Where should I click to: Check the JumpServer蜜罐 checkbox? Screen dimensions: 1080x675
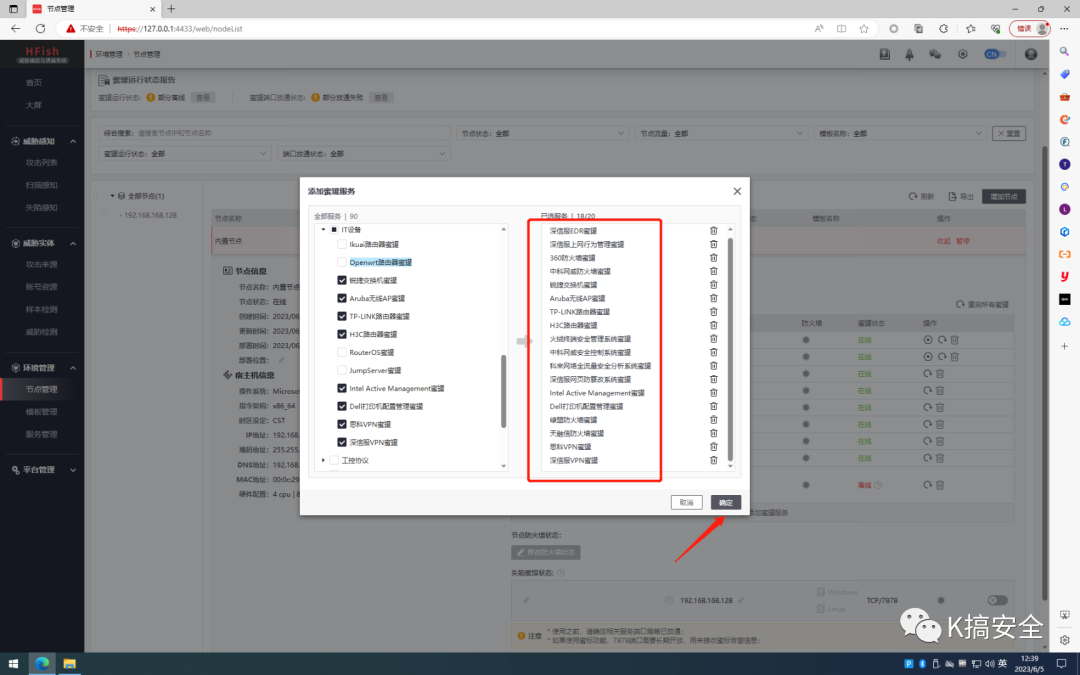coord(342,371)
